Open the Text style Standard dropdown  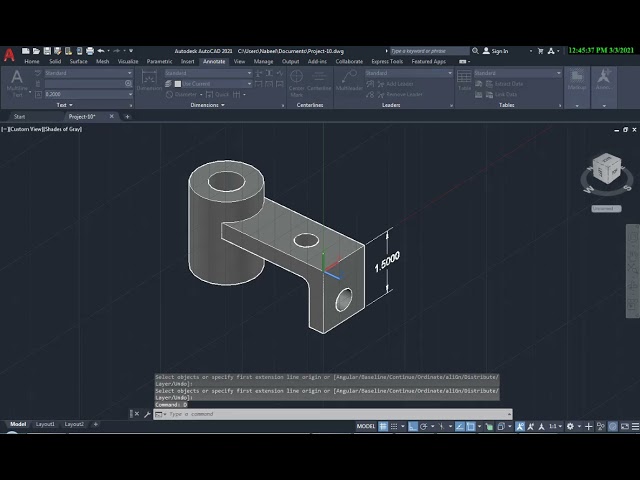89,73
